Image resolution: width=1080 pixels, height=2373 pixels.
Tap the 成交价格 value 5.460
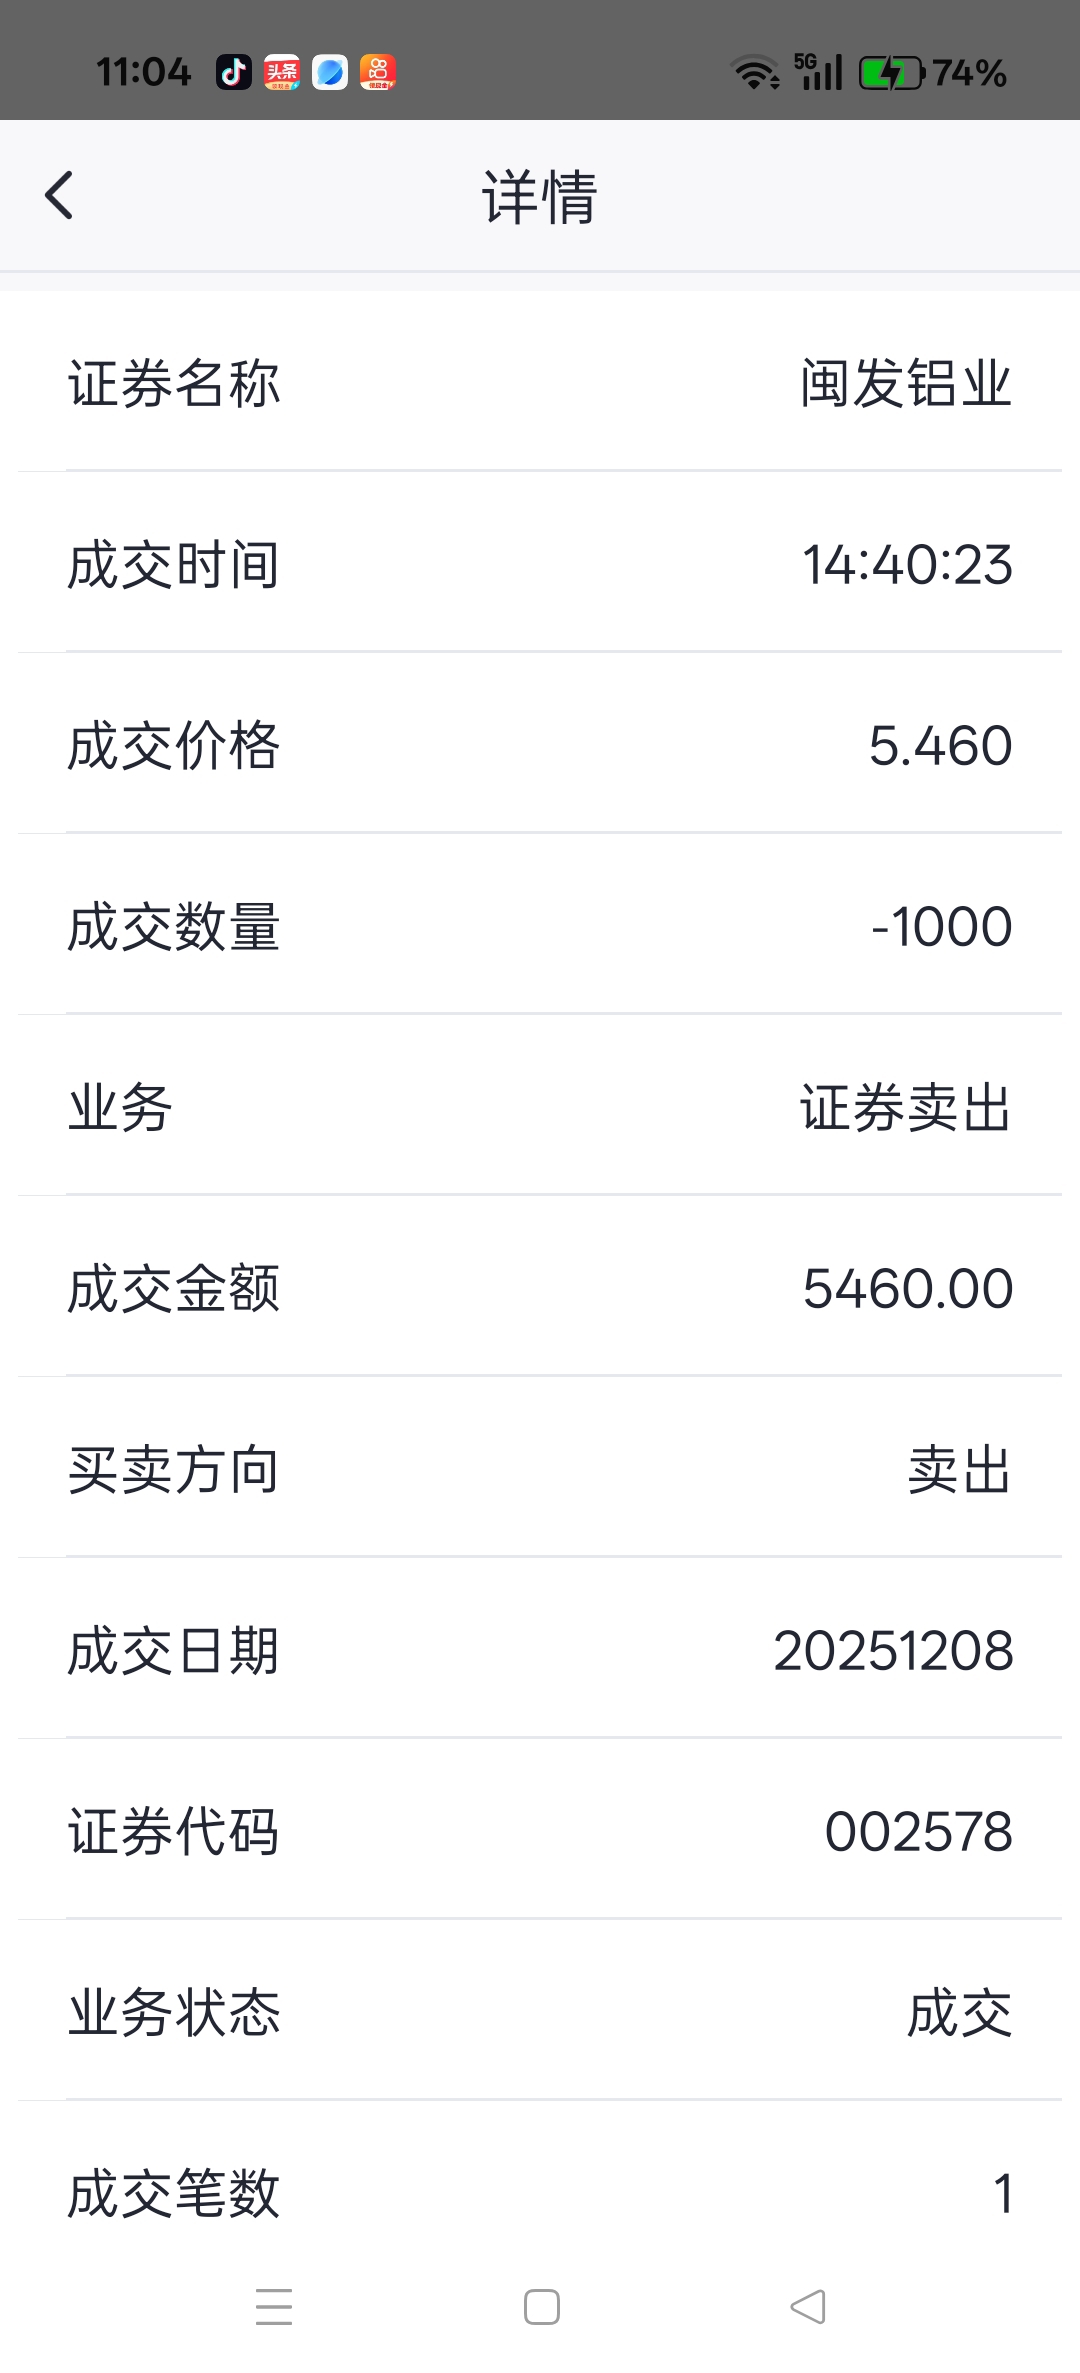coord(940,746)
